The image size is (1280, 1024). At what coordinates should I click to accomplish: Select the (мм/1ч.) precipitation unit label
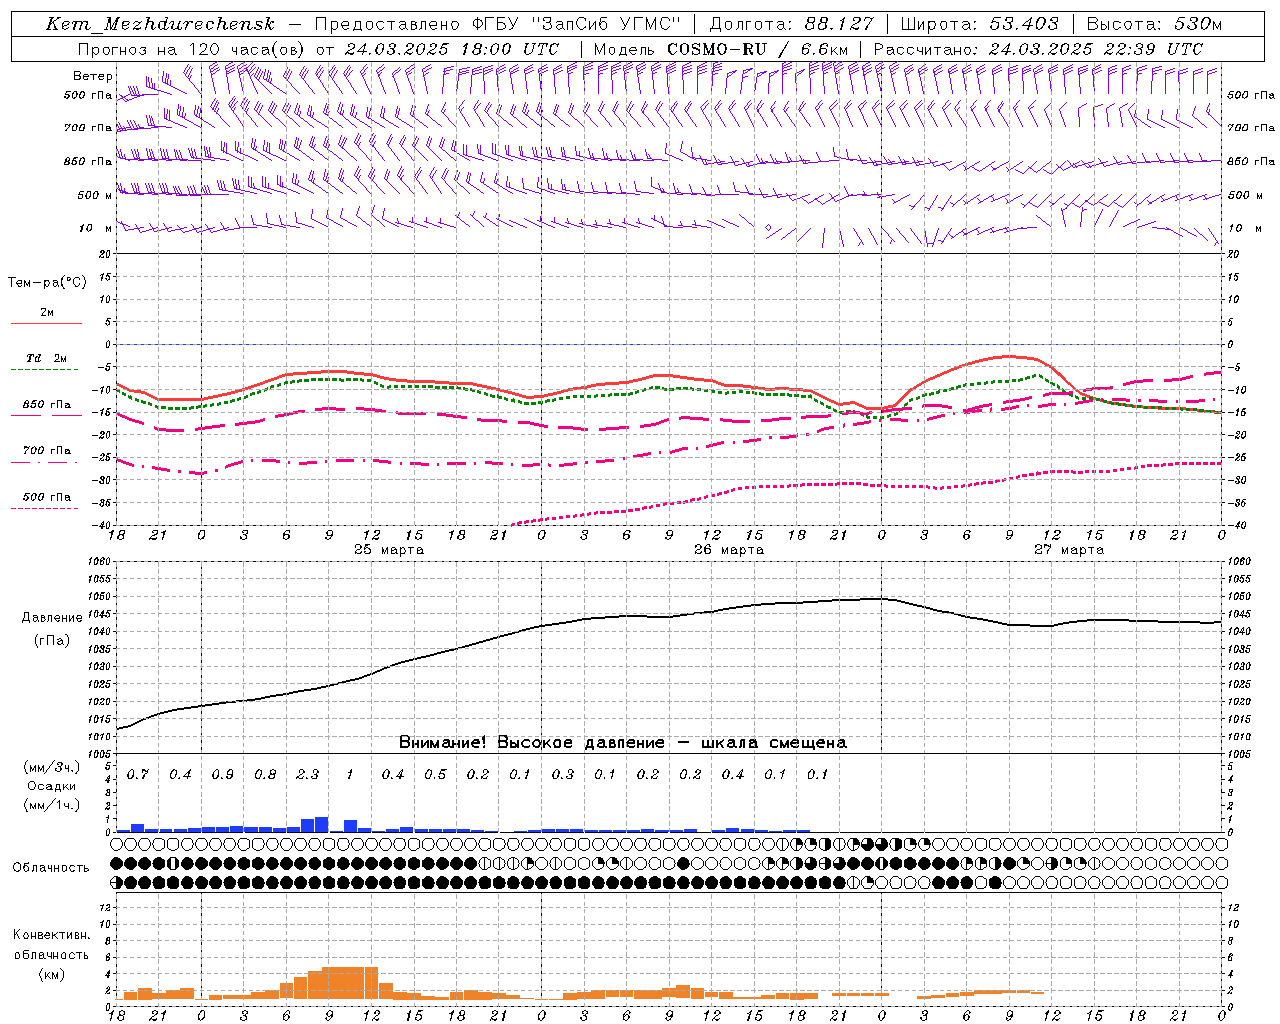[52, 805]
